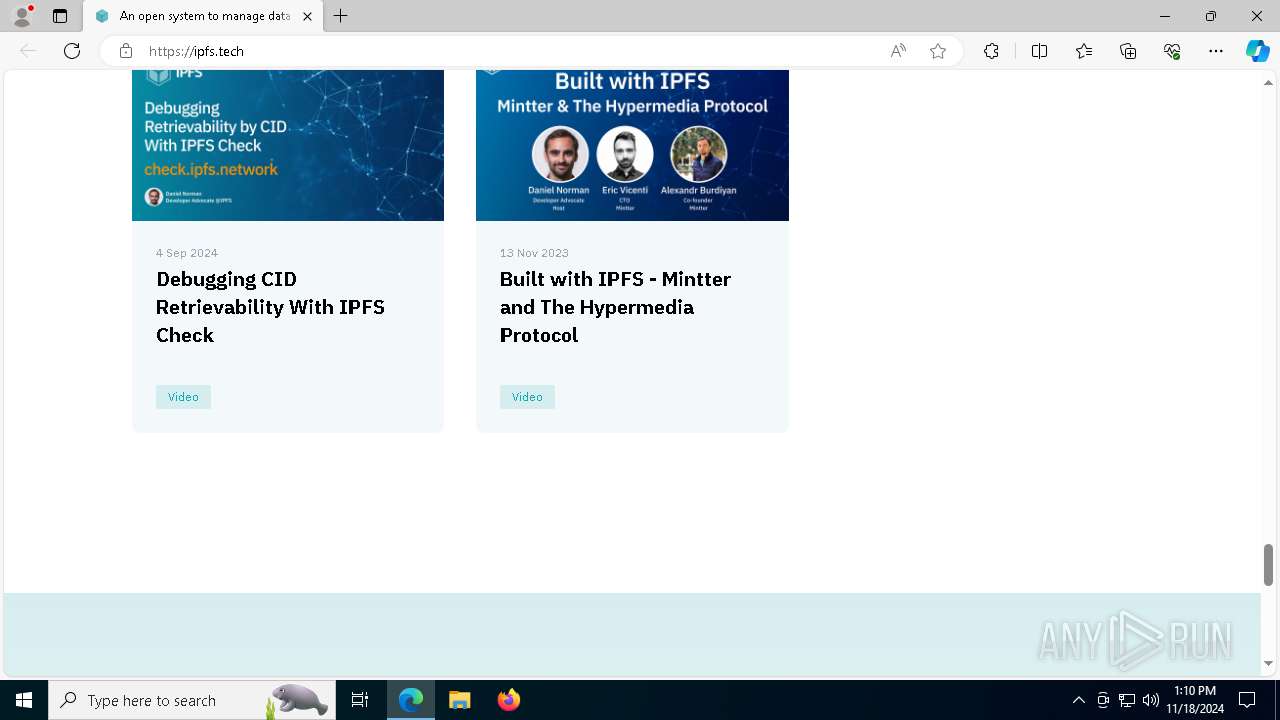The height and width of the screenshot is (720, 1280).
Task: Toggle Split screen view
Action: [x=1039, y=51]
